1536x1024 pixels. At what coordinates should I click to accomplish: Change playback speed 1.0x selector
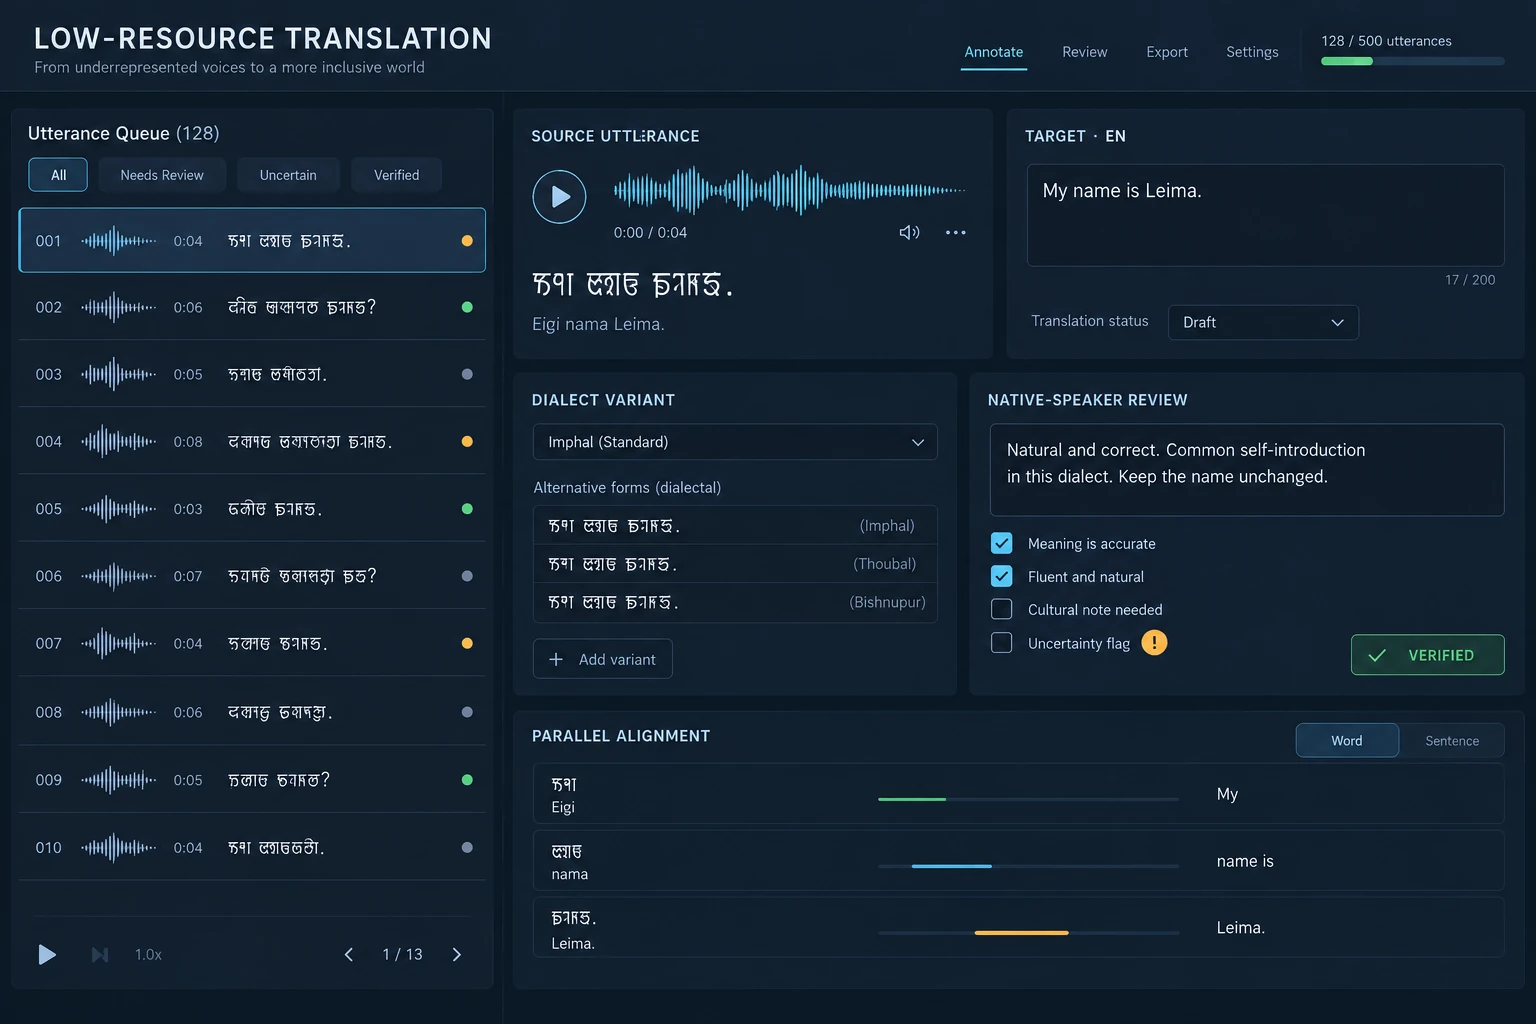coord(148,955)
